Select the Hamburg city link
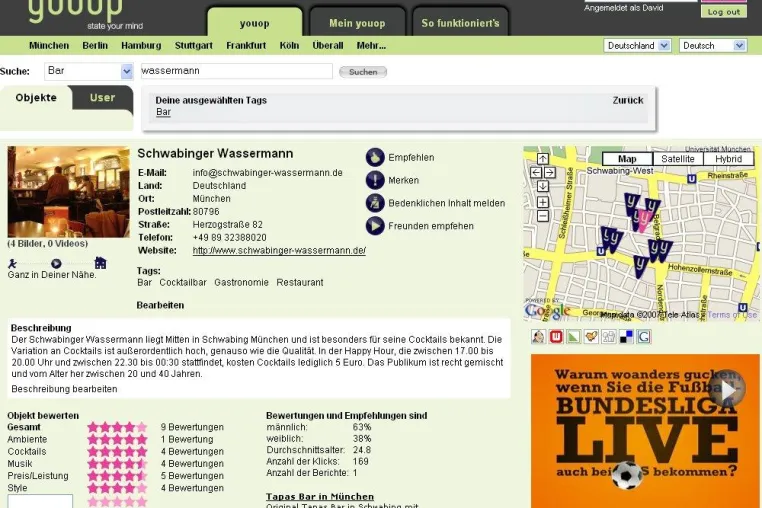 pos(141,46)
